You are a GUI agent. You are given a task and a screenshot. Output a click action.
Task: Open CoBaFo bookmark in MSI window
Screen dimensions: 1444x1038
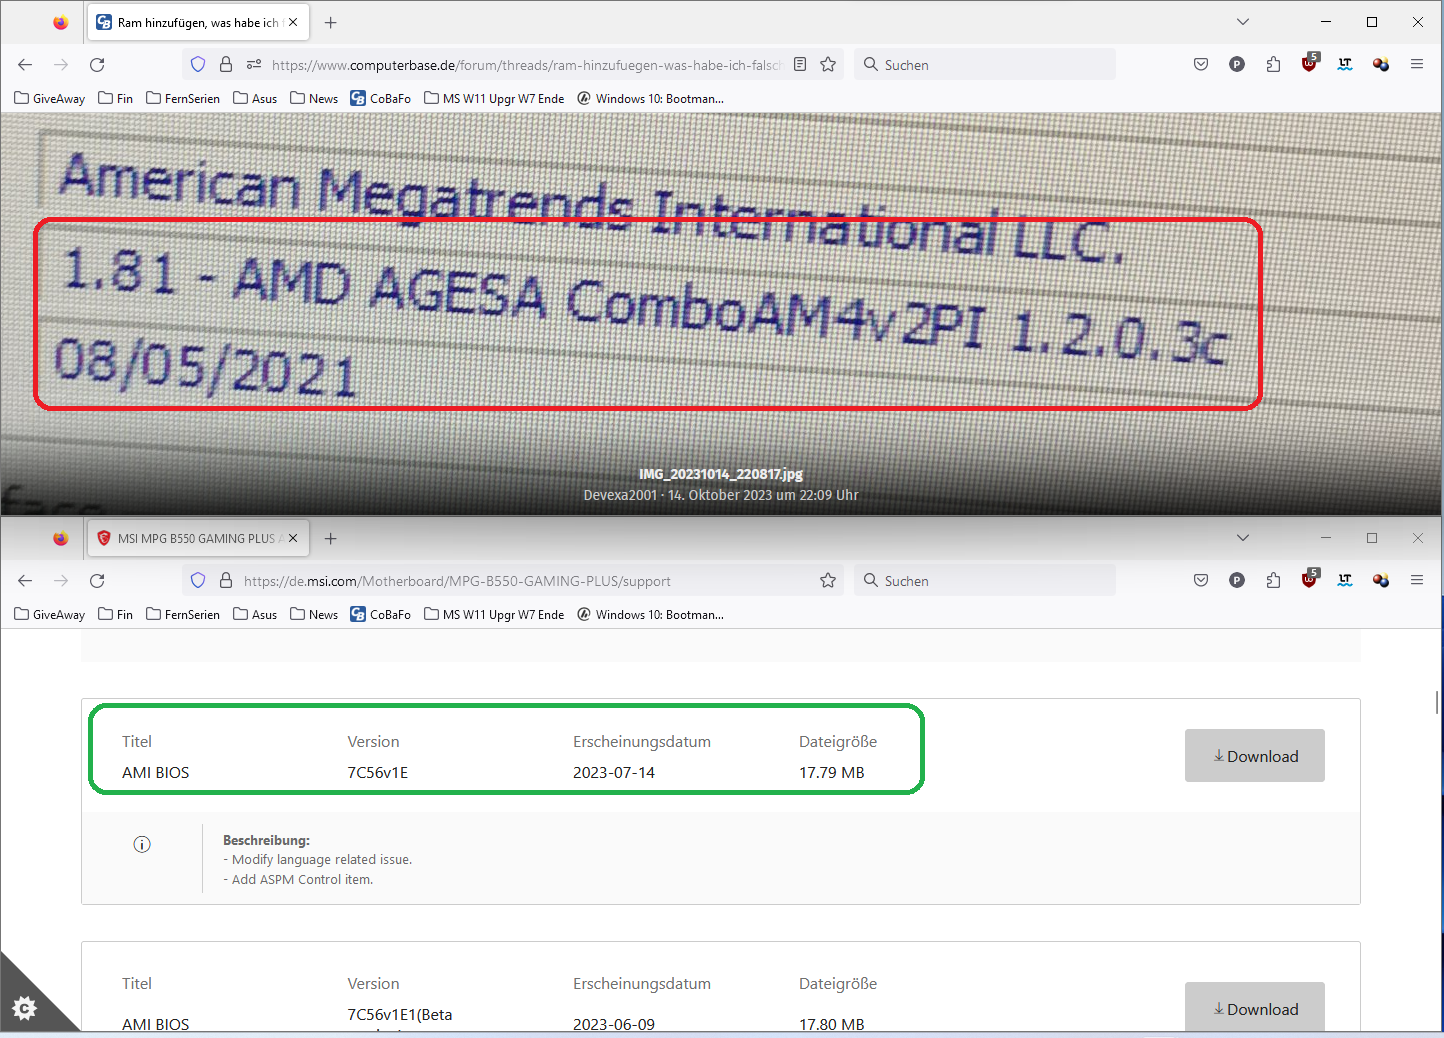[x=381, y=615]
